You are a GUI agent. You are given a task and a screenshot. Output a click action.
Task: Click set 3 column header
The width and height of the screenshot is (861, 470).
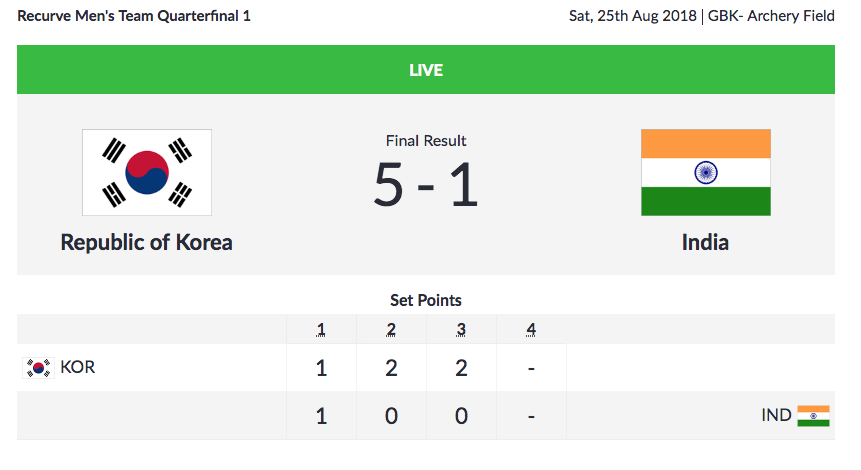pyautogui.click(x=461, y=330)
